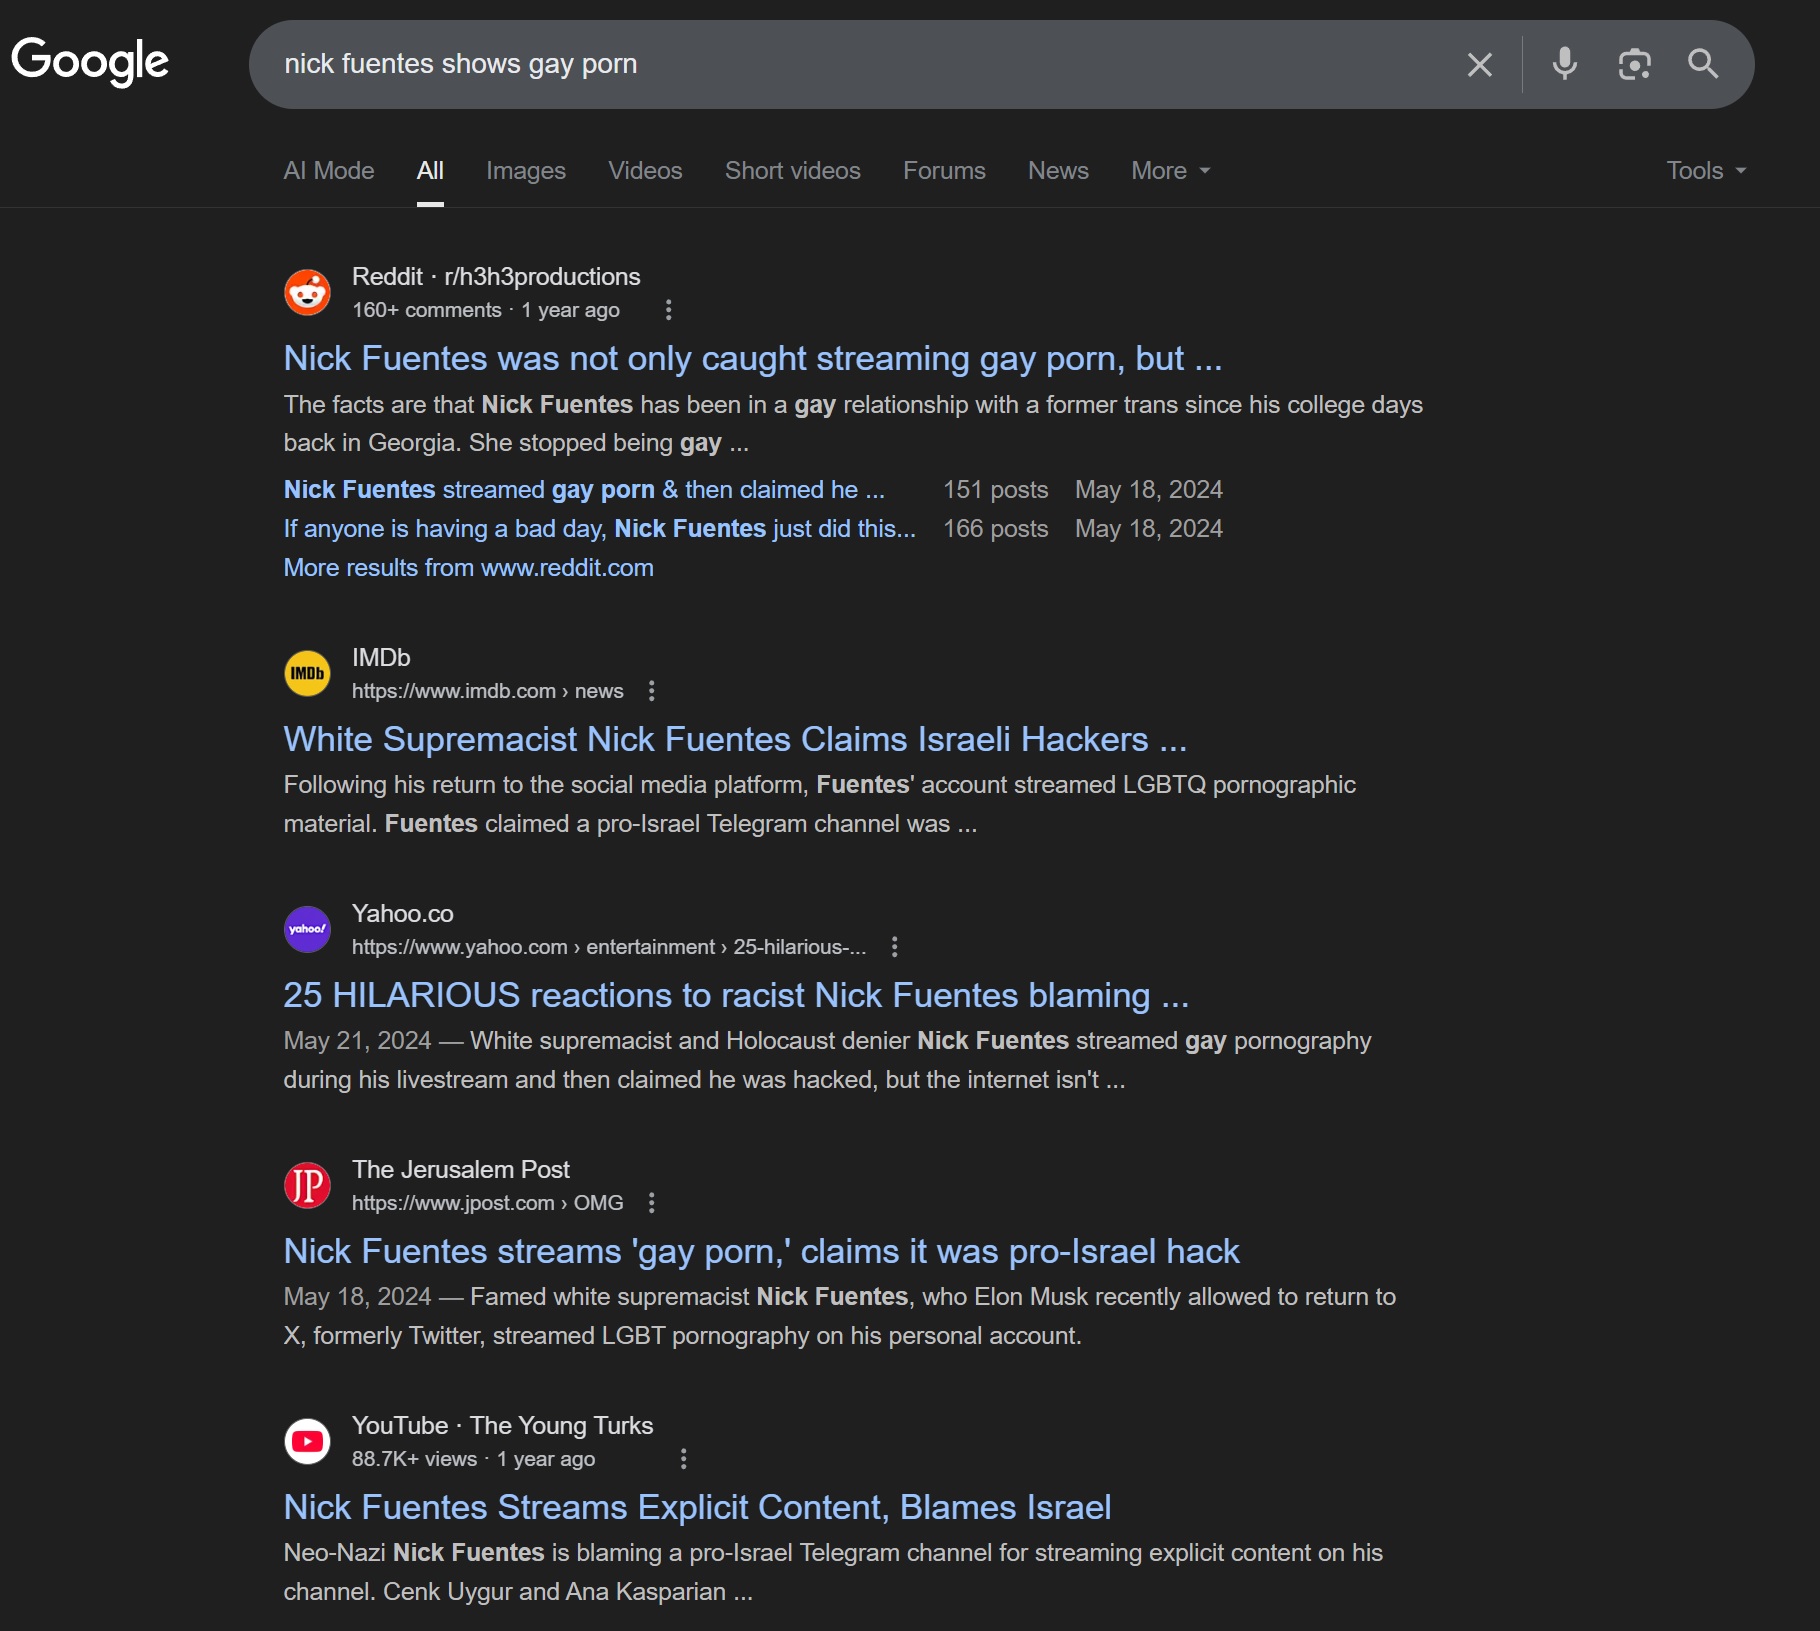Open three-dot menu for Reddit result
1820x1631 pixels.
click(668, 310)
